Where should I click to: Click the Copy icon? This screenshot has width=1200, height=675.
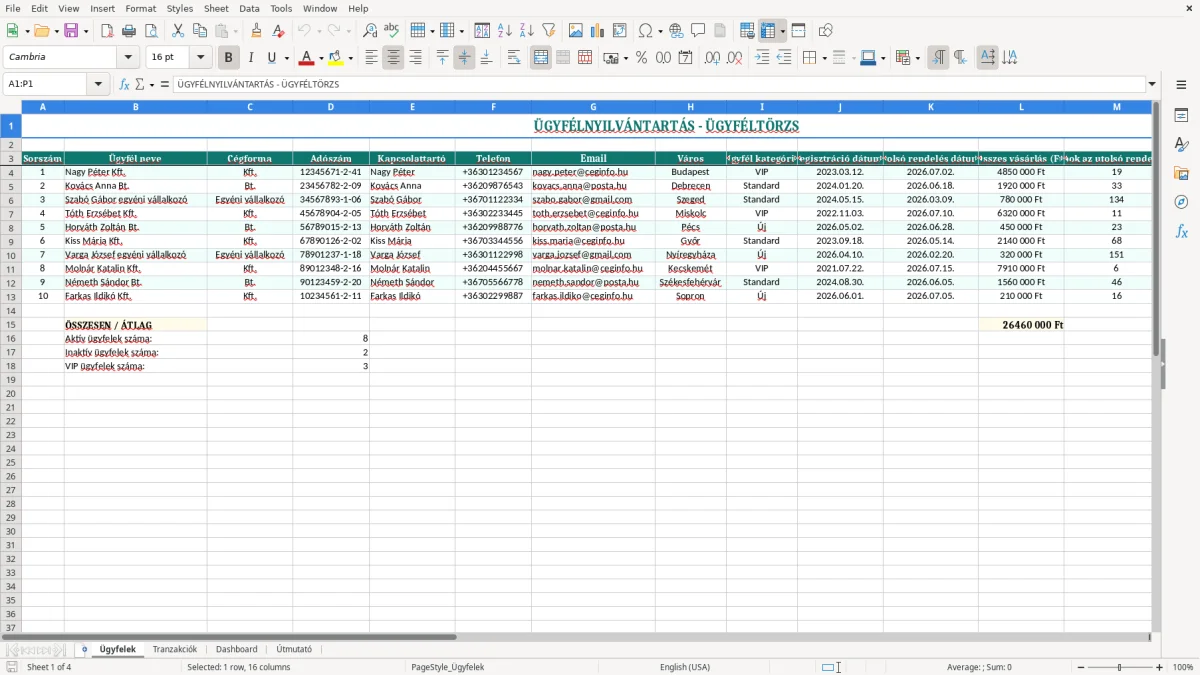pos(200,31)
